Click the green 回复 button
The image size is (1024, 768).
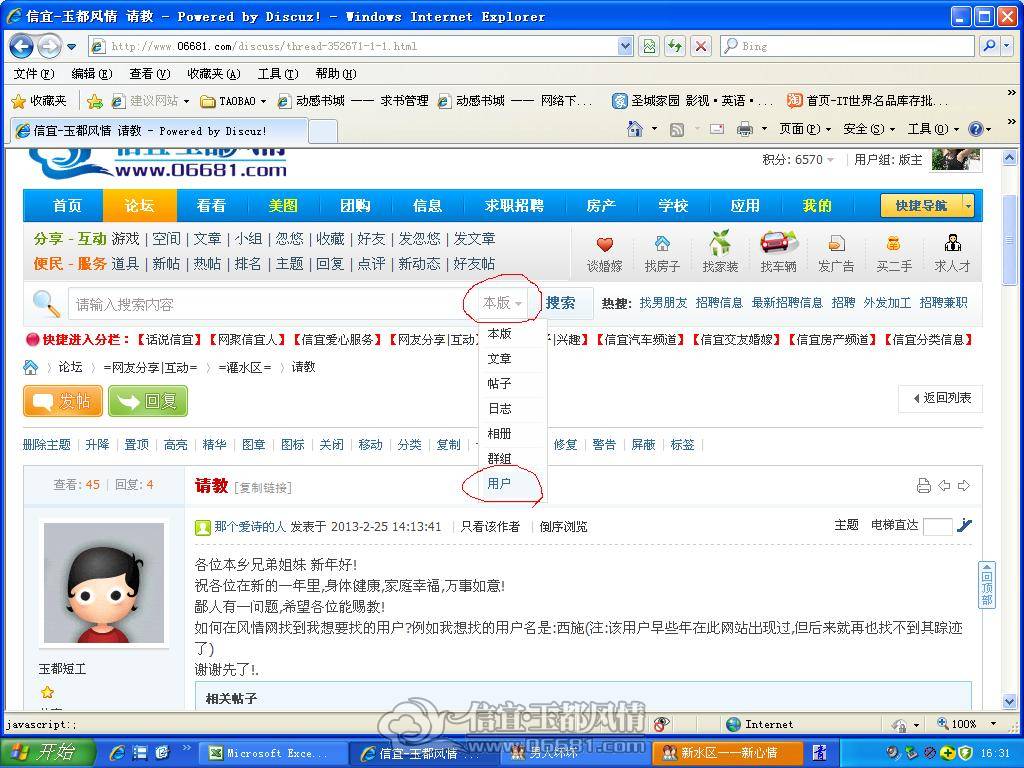(x=148, y=401)
